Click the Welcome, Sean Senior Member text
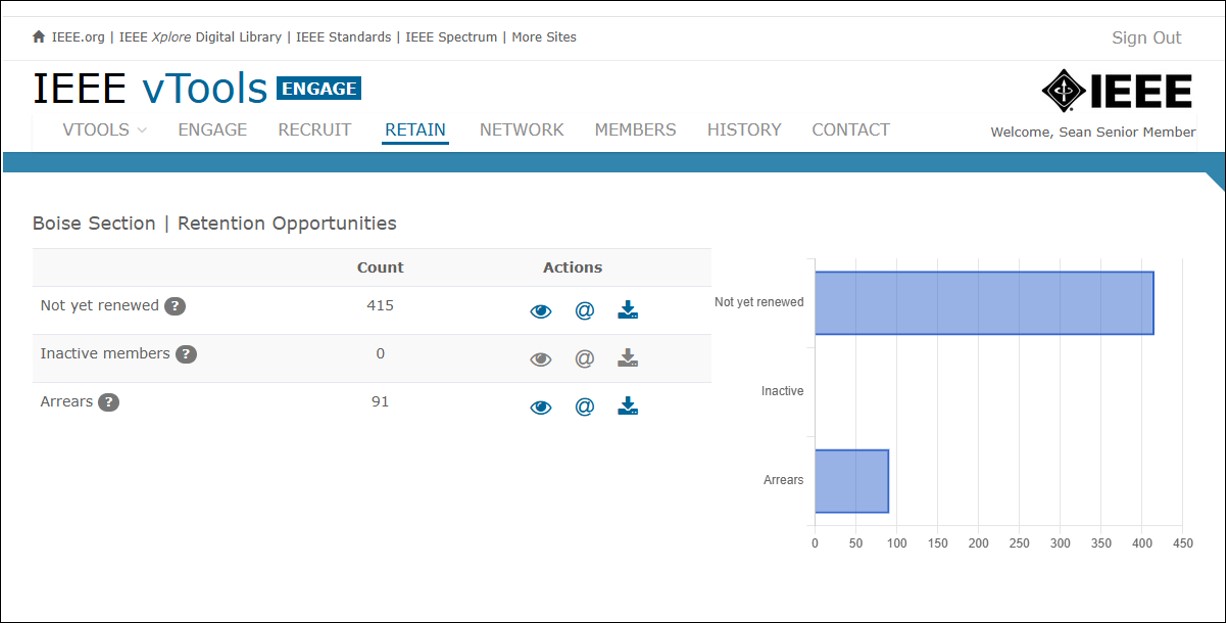The height and width of the screenshot is (623, 1226). click(x=1092, y=132)
